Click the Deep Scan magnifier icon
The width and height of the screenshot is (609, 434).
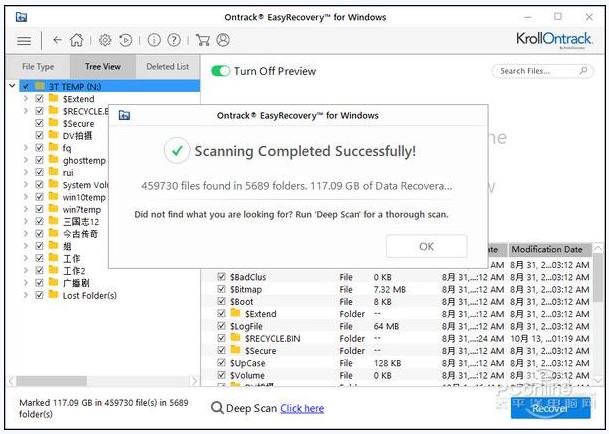217,408
